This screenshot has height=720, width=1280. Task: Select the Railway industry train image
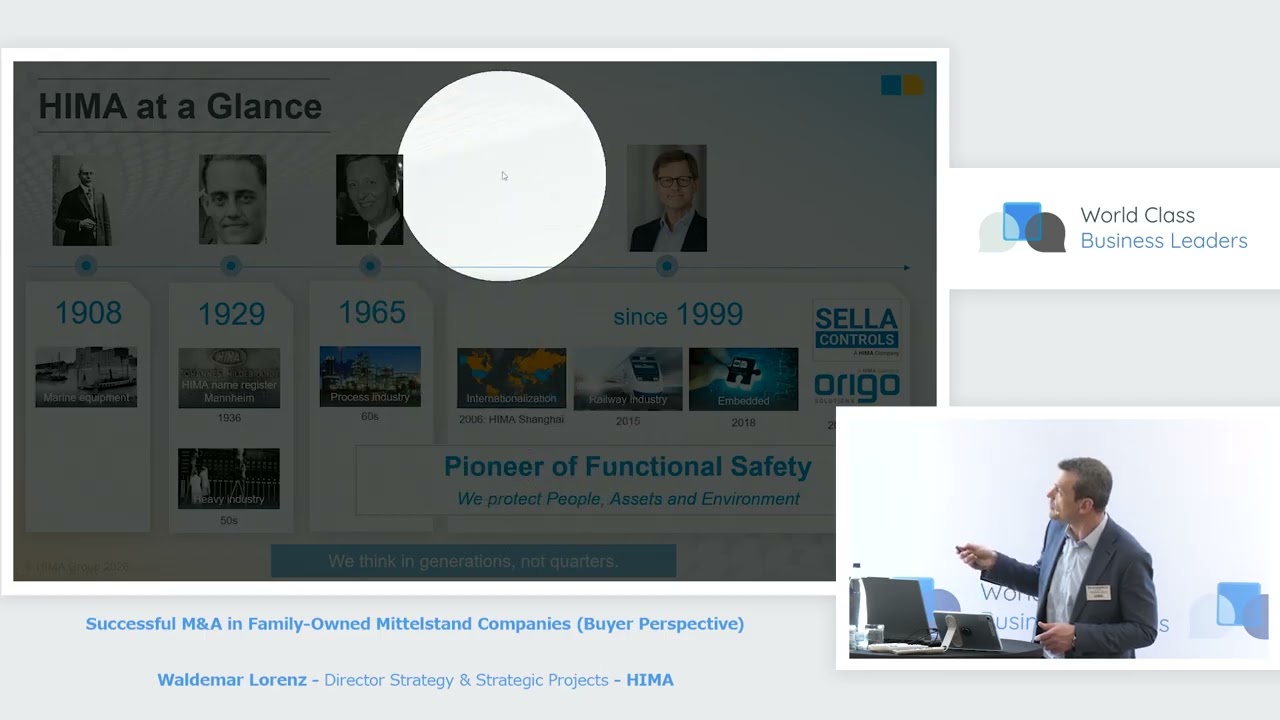tap(628, 379)
